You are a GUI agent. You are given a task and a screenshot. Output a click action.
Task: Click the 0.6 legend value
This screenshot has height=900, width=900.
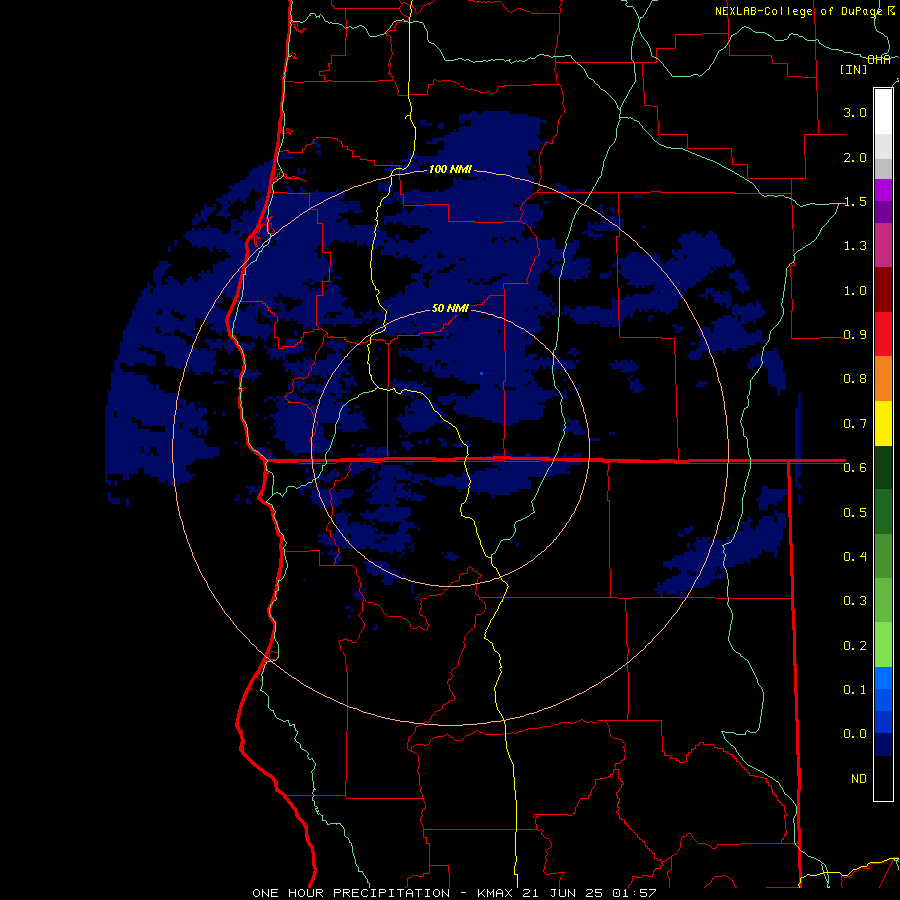855,468
